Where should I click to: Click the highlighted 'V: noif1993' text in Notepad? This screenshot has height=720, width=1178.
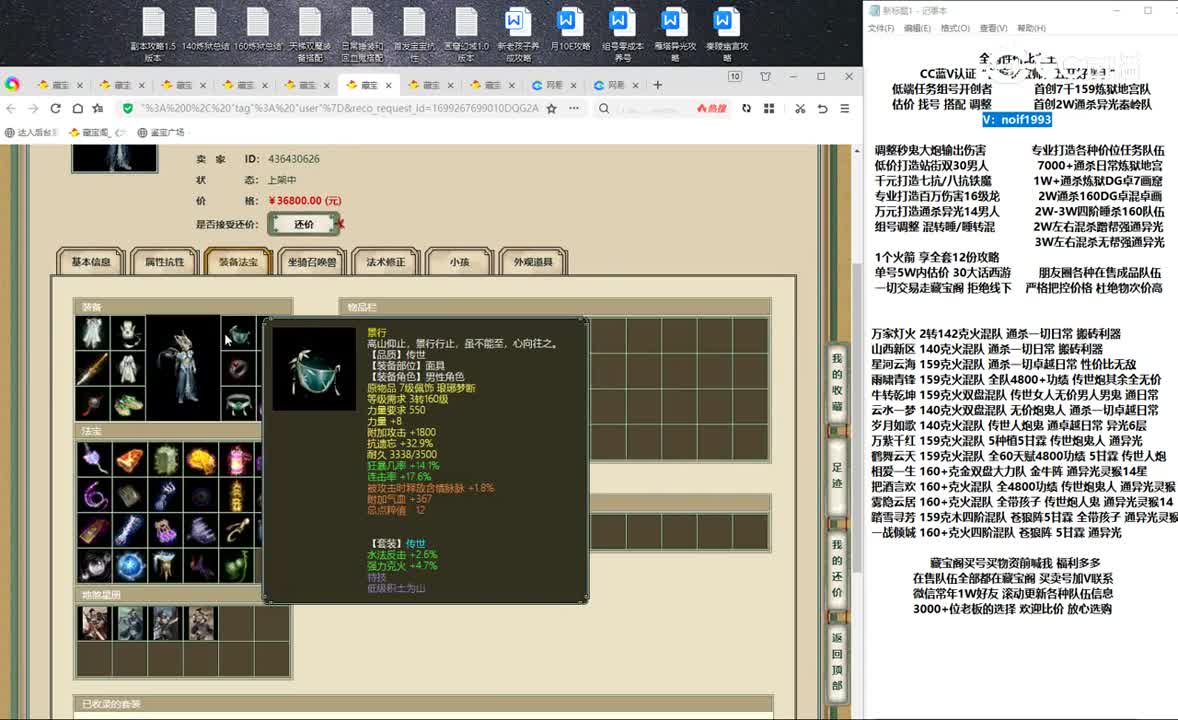1016,119
